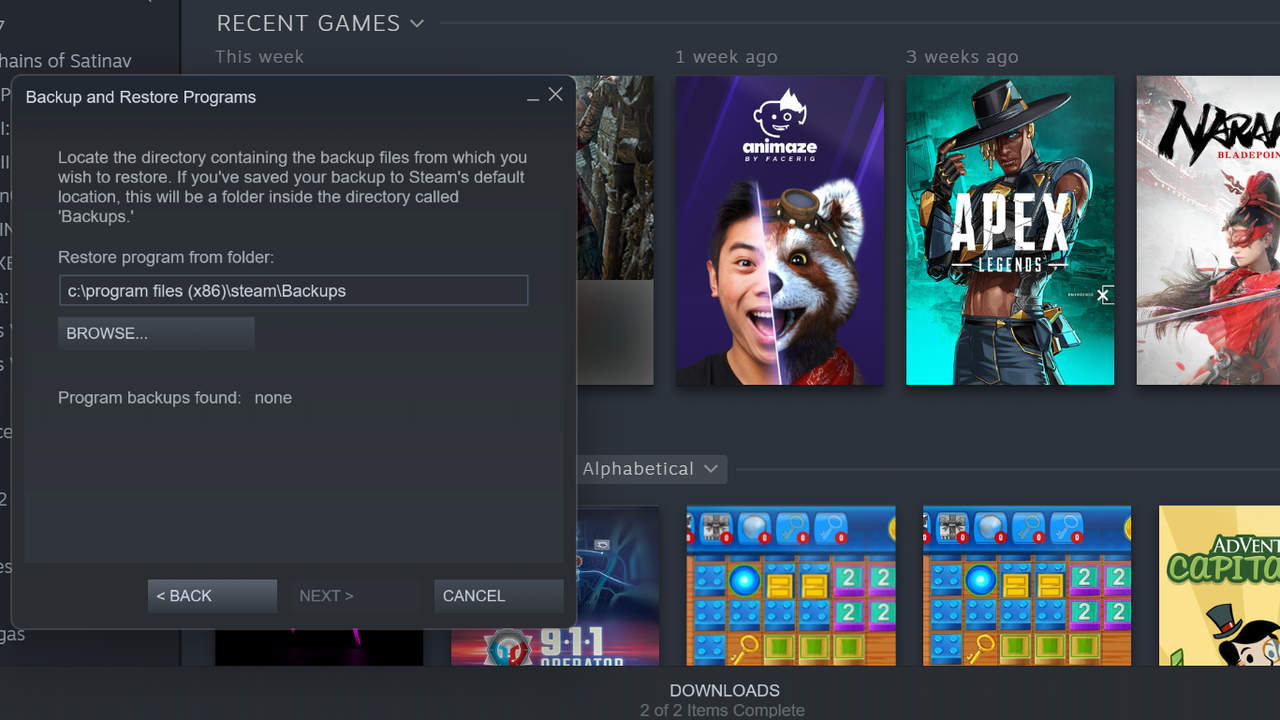
Task: Select the Chains of Satinav library entry
Action: [x=66, y=61]
